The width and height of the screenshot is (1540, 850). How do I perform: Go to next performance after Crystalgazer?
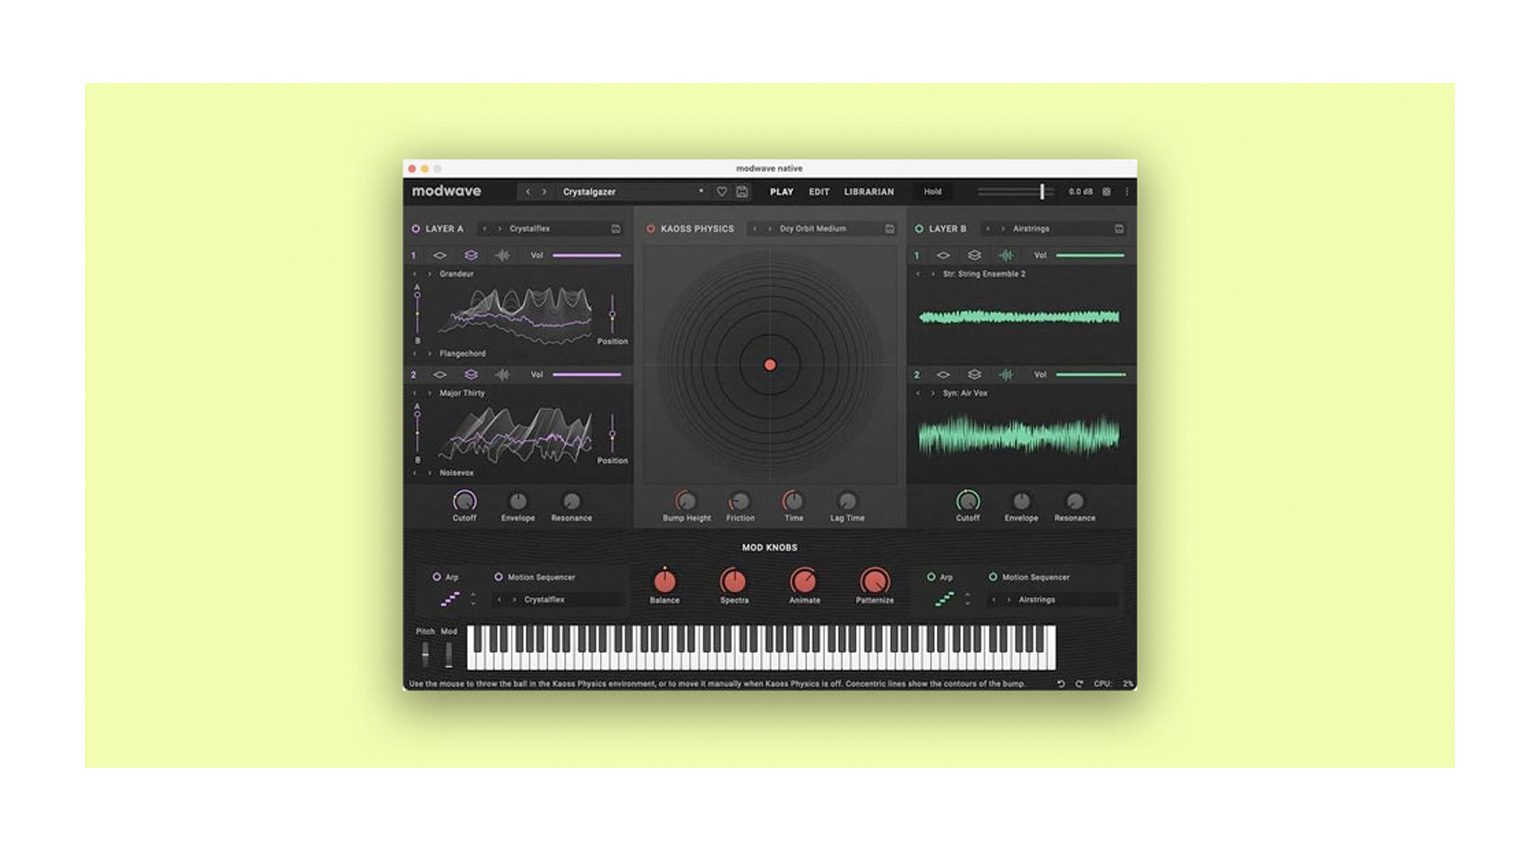(x=545, y=192)
